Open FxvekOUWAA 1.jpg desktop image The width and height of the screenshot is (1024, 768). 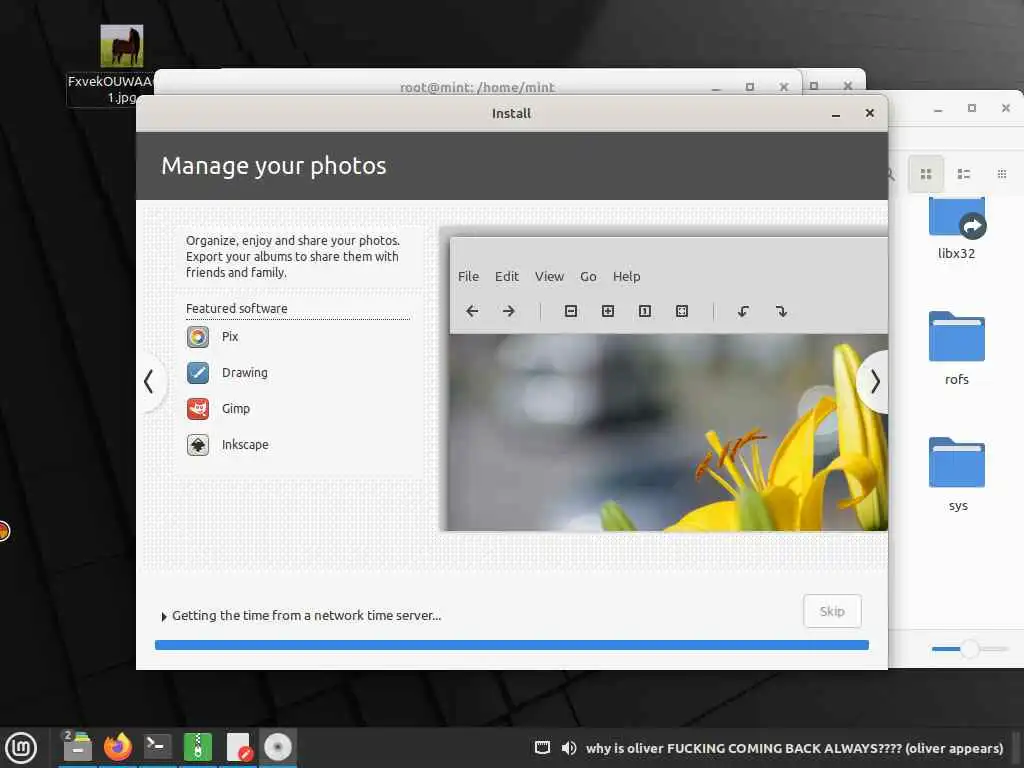click(121, 46)
